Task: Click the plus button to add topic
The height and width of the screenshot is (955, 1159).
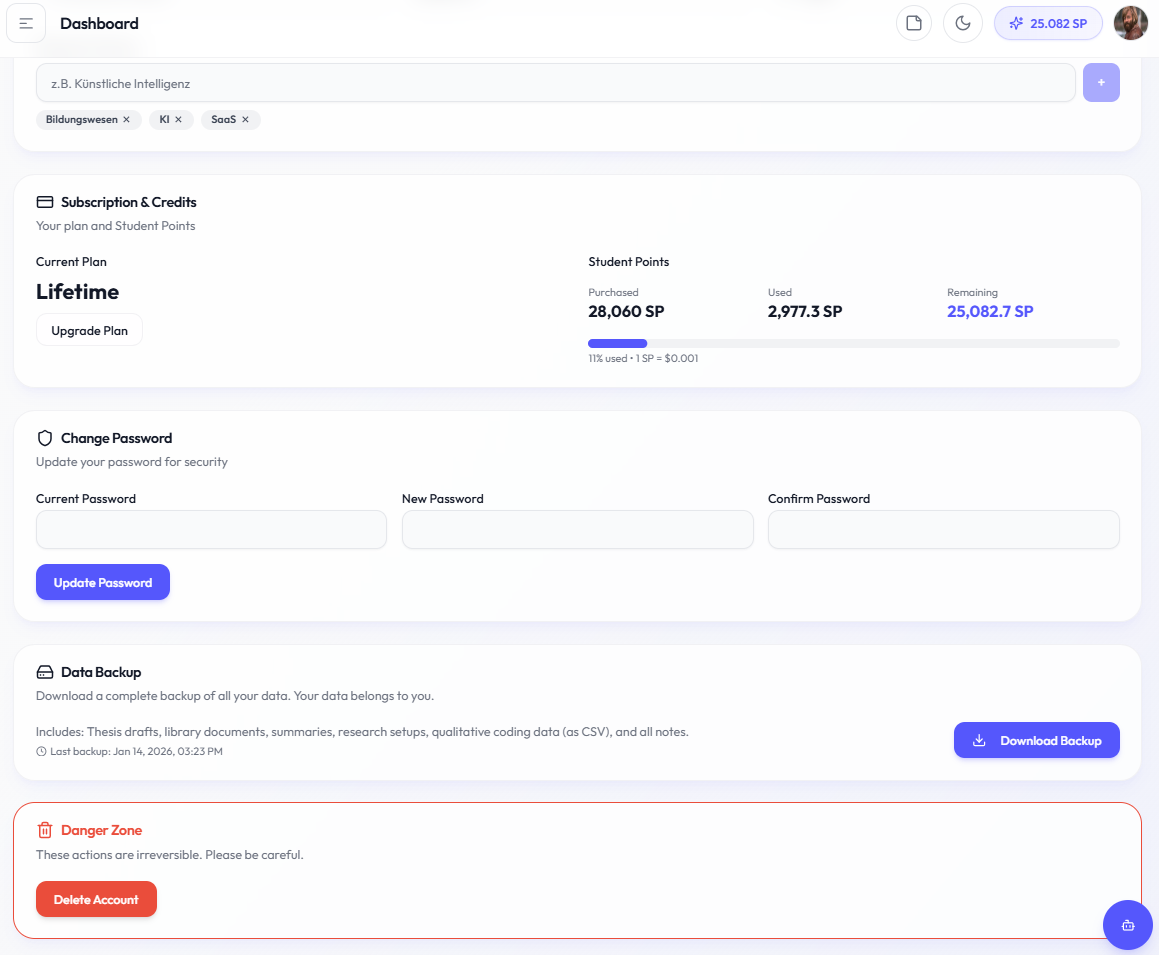Action: click(1101, 83)
